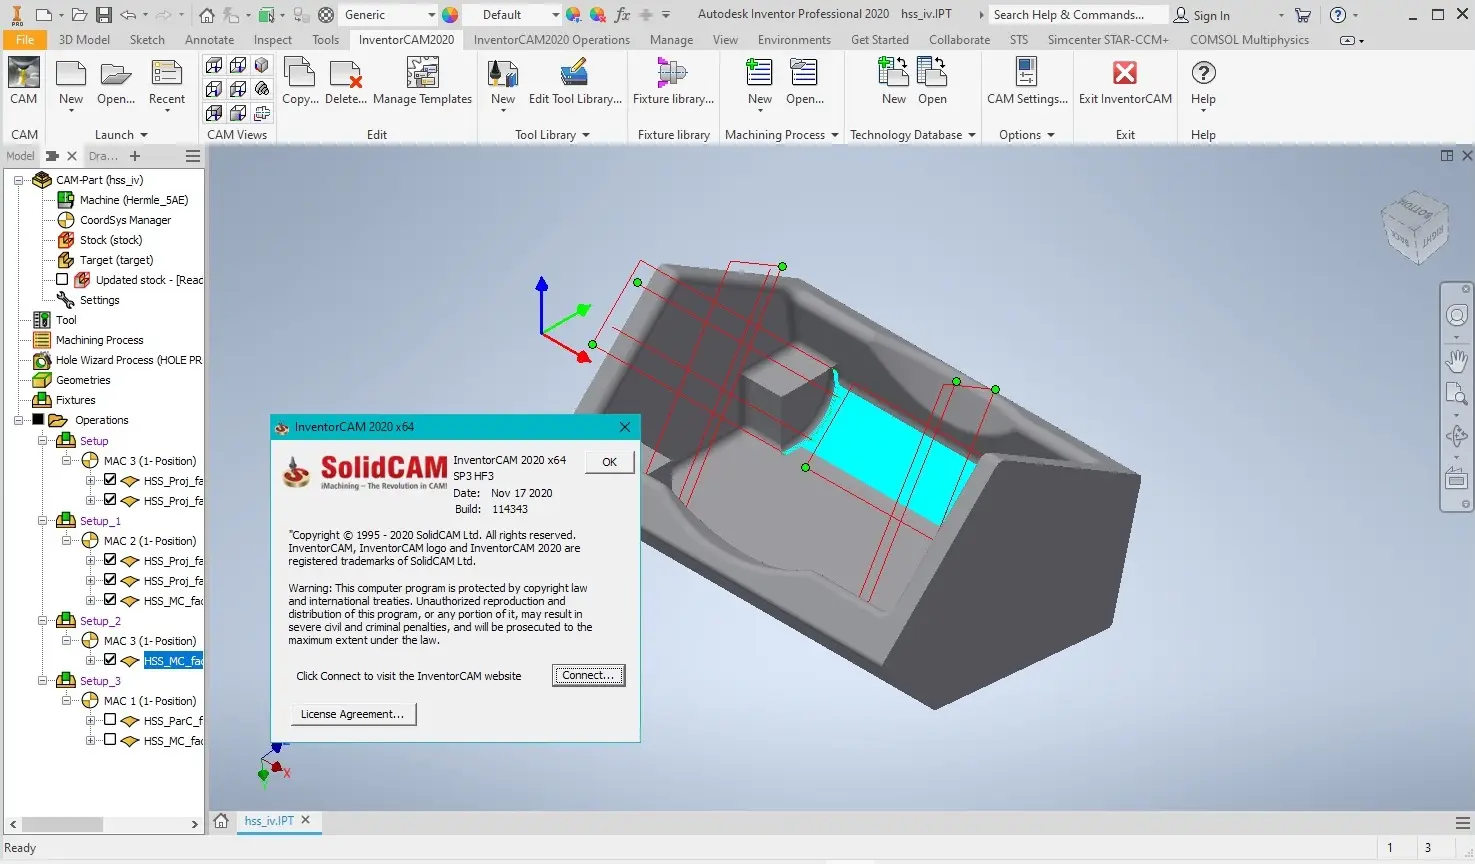Open the Sketch ribbon tab
This screenshot has height=864, width=1475.
(147, 40)
